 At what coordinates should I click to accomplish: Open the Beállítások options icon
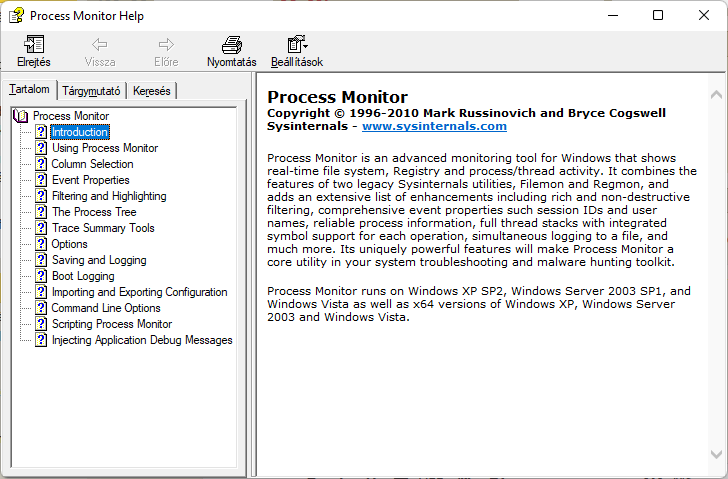(297, 45)
